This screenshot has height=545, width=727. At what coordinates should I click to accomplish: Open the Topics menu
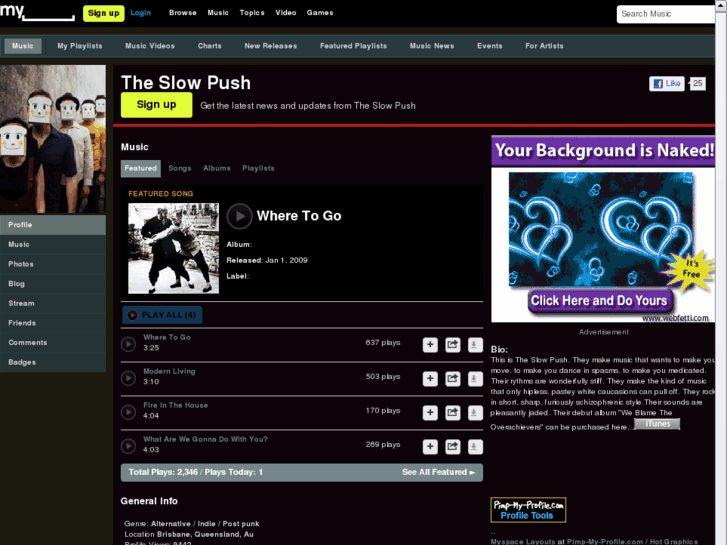pyautogui.click(x=252, y=13)
